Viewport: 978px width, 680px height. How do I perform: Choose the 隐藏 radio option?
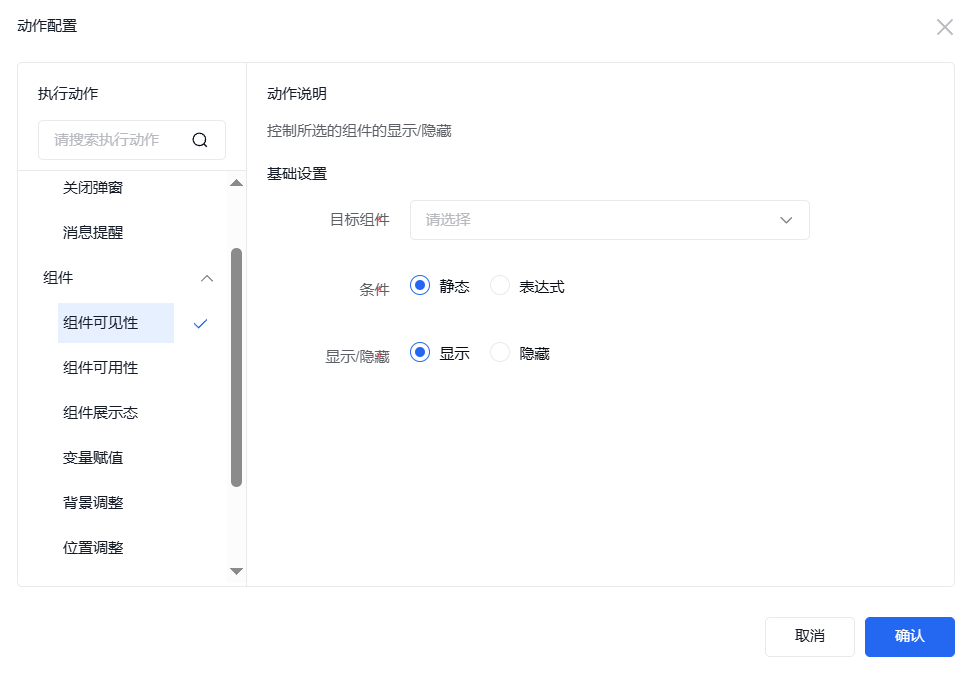(x=500, y=353)
